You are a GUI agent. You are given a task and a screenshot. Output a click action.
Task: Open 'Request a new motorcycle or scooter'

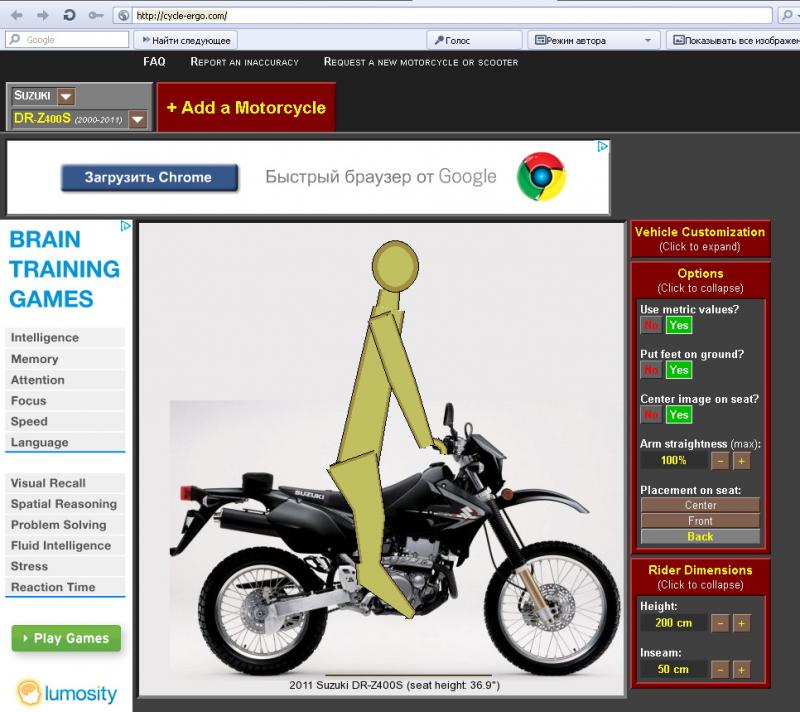pyautogui.click(x=421, y=62)
